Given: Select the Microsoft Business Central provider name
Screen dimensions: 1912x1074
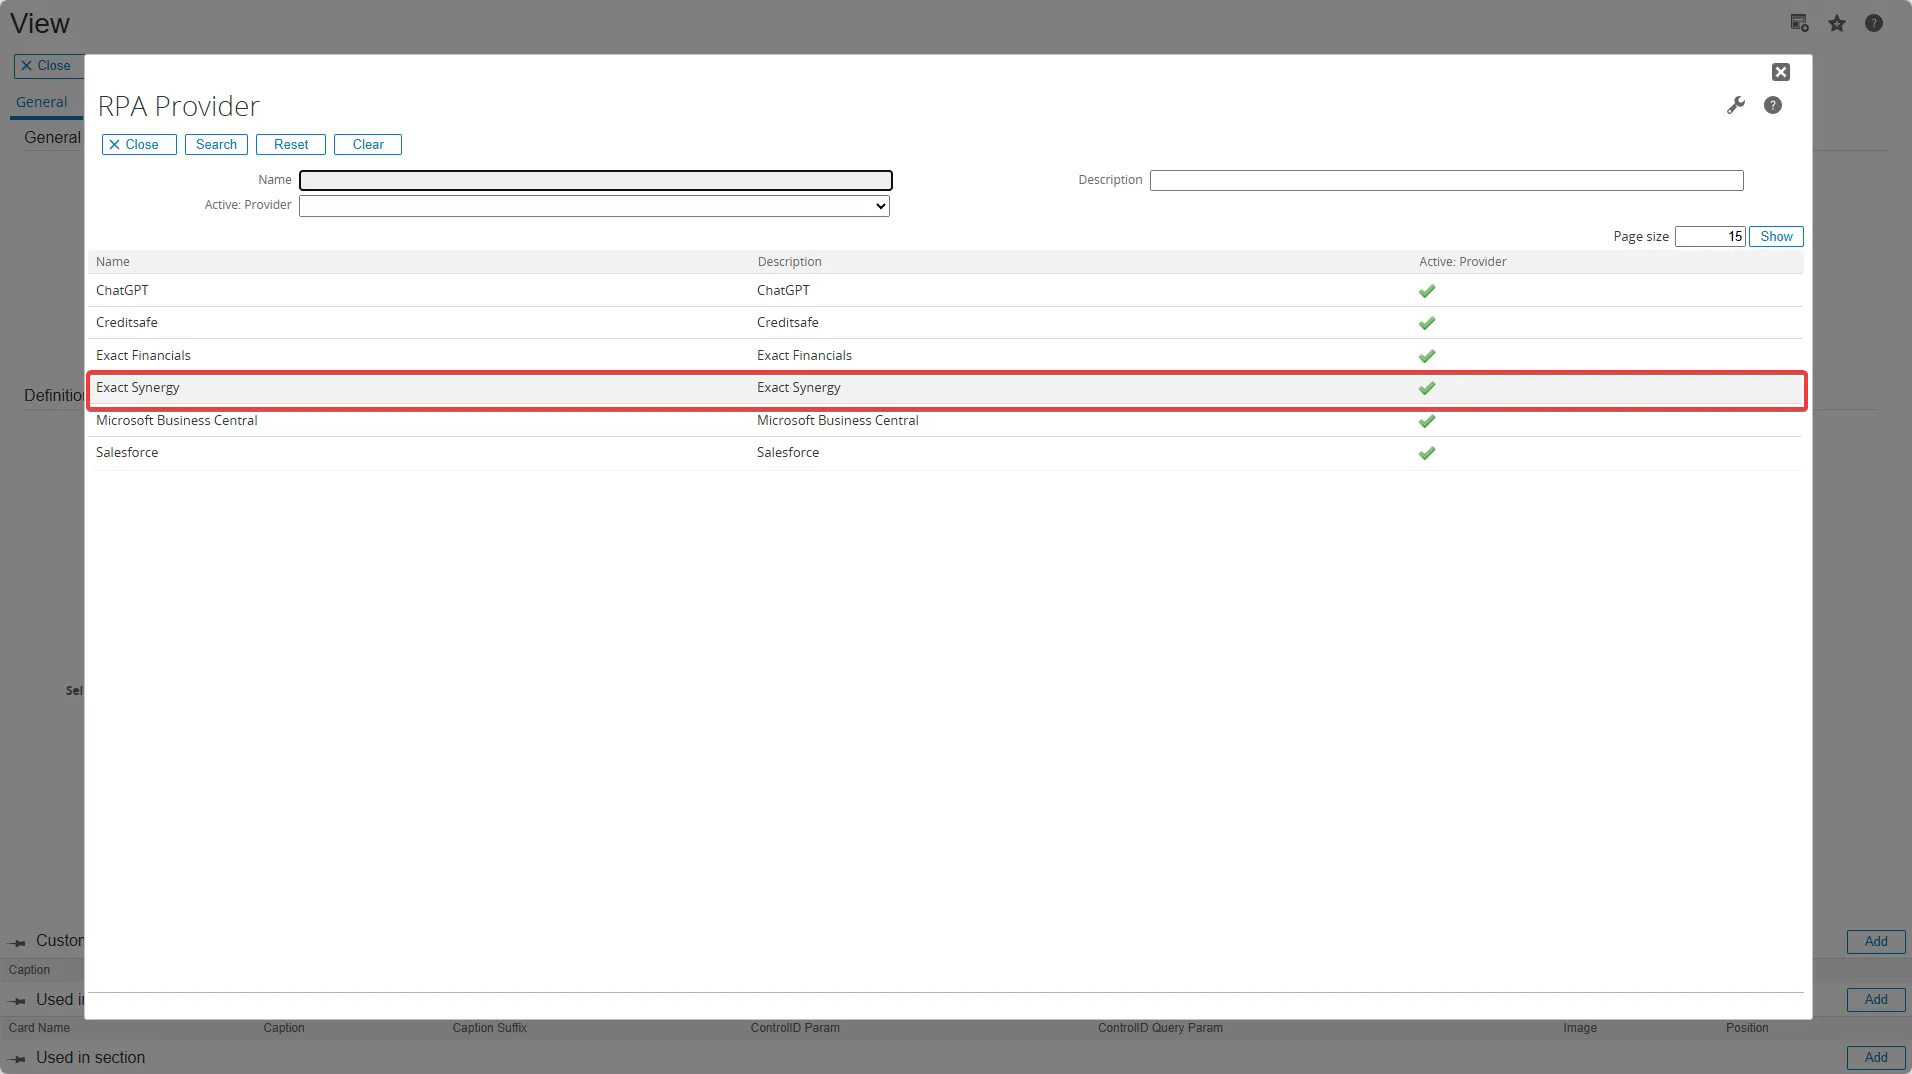Looking at the screenshot, I should 177,420.
